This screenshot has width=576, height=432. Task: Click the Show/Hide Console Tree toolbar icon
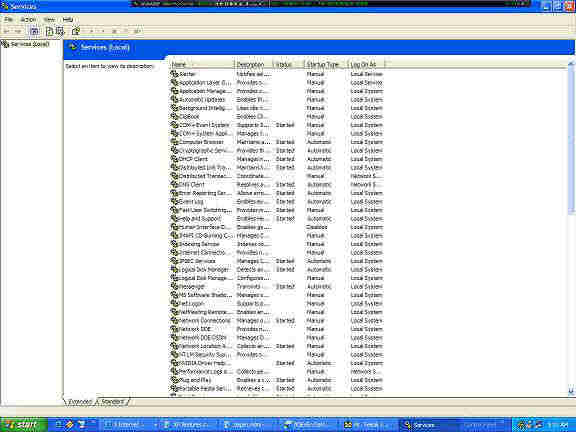34,31
